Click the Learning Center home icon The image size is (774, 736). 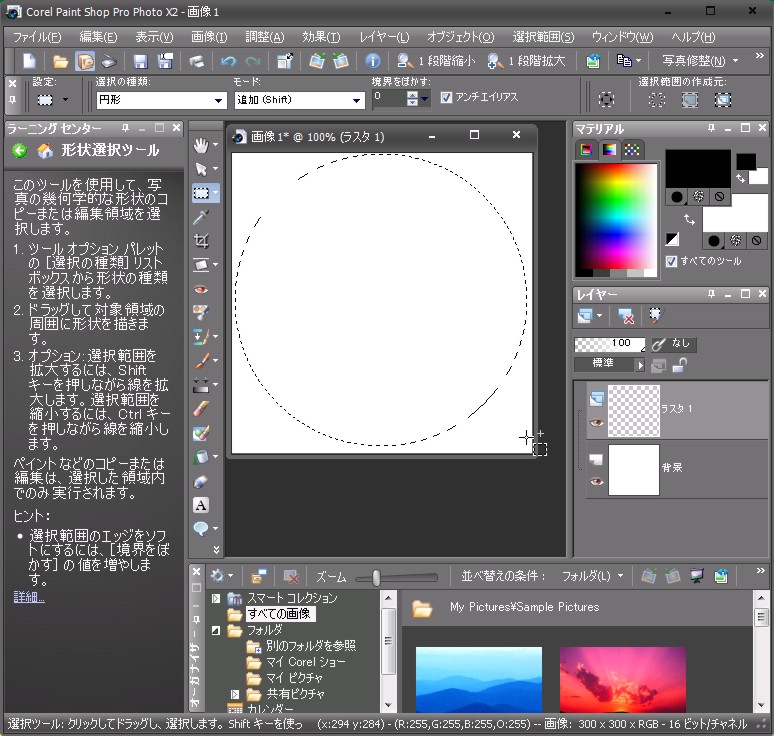click(x=45, y=151)
